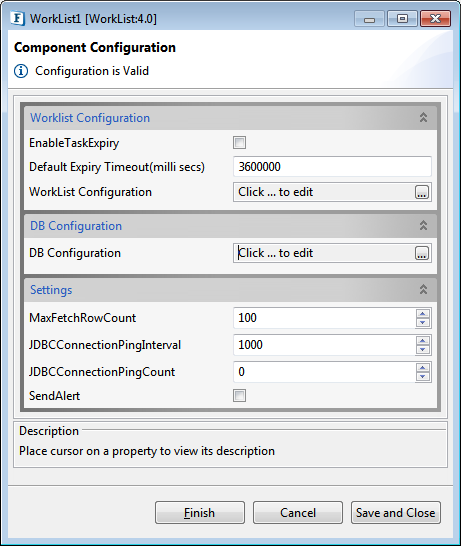The width and height of the screenshot is (461, 546).
Task: Click the info icon beside Configuration is Valid
Action: (x=21, y=71)
